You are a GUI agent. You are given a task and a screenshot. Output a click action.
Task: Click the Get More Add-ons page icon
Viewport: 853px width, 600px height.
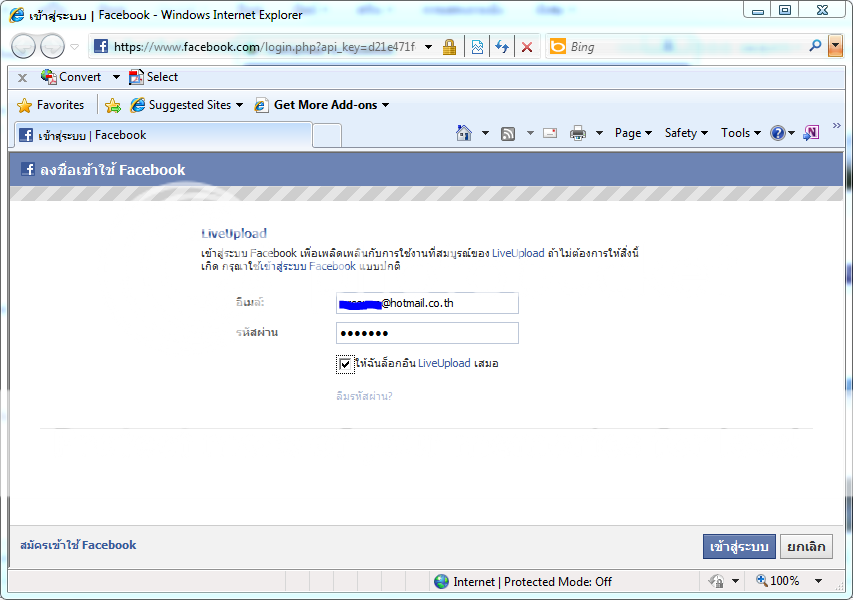[x=261, y=105]
